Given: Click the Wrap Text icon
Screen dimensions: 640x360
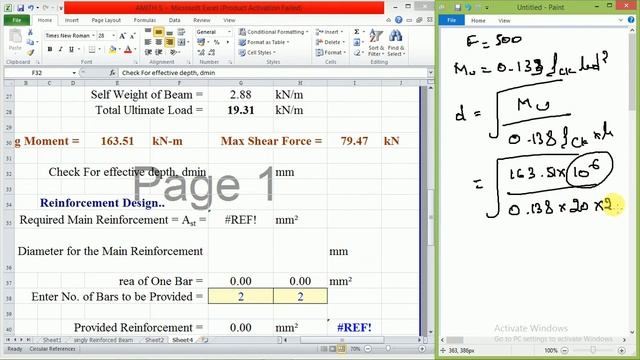Looking at the screenshot, I should 181,32.
